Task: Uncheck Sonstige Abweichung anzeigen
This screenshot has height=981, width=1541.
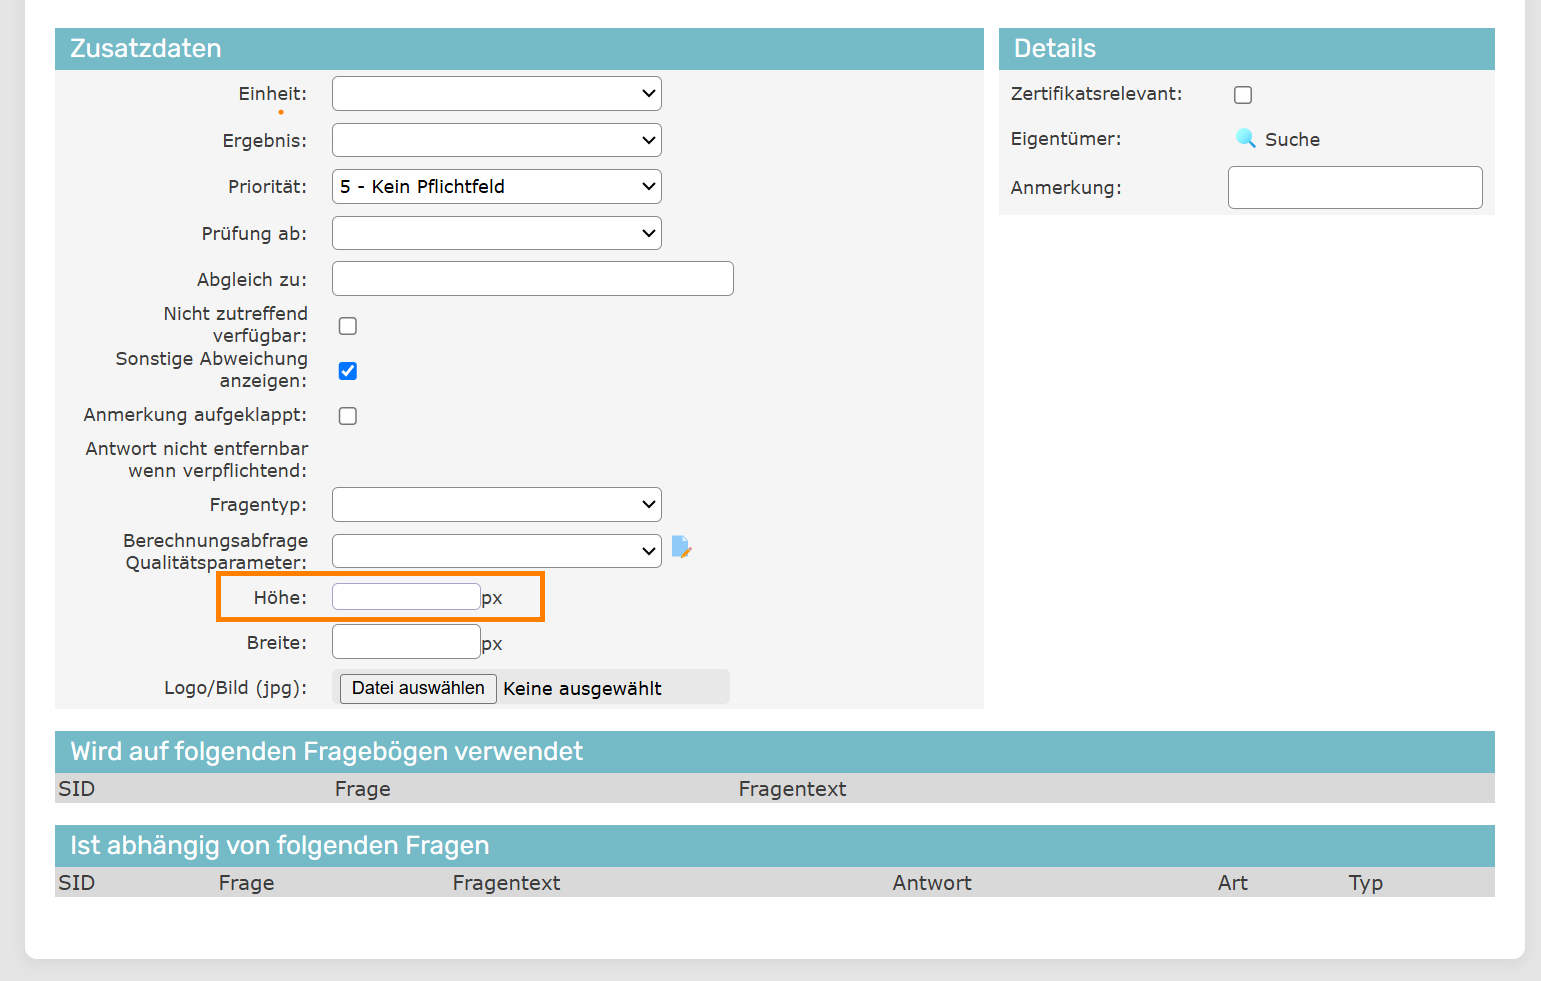Action: (348, 371)
